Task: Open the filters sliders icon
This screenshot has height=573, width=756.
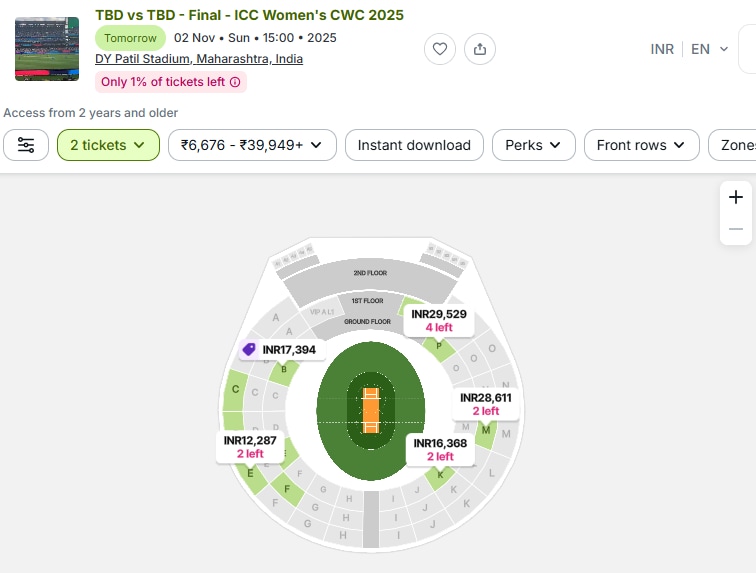Action: click(x=26, y=145)
